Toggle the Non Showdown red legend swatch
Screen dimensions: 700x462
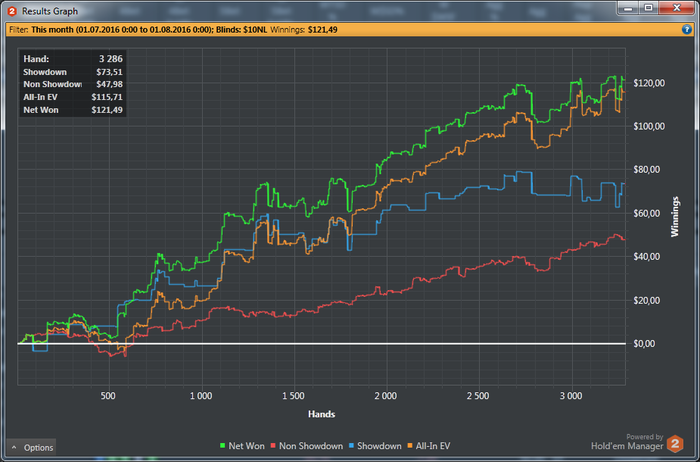273,445
